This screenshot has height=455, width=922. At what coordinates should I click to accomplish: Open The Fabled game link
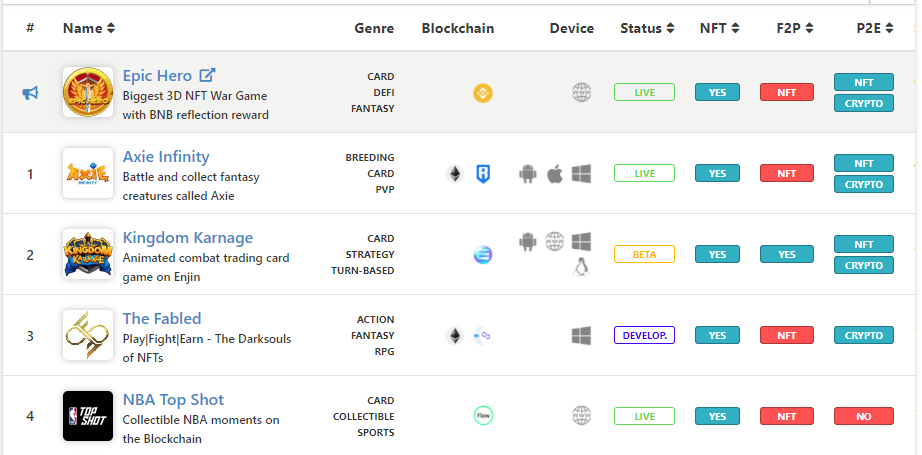[162, 319]
